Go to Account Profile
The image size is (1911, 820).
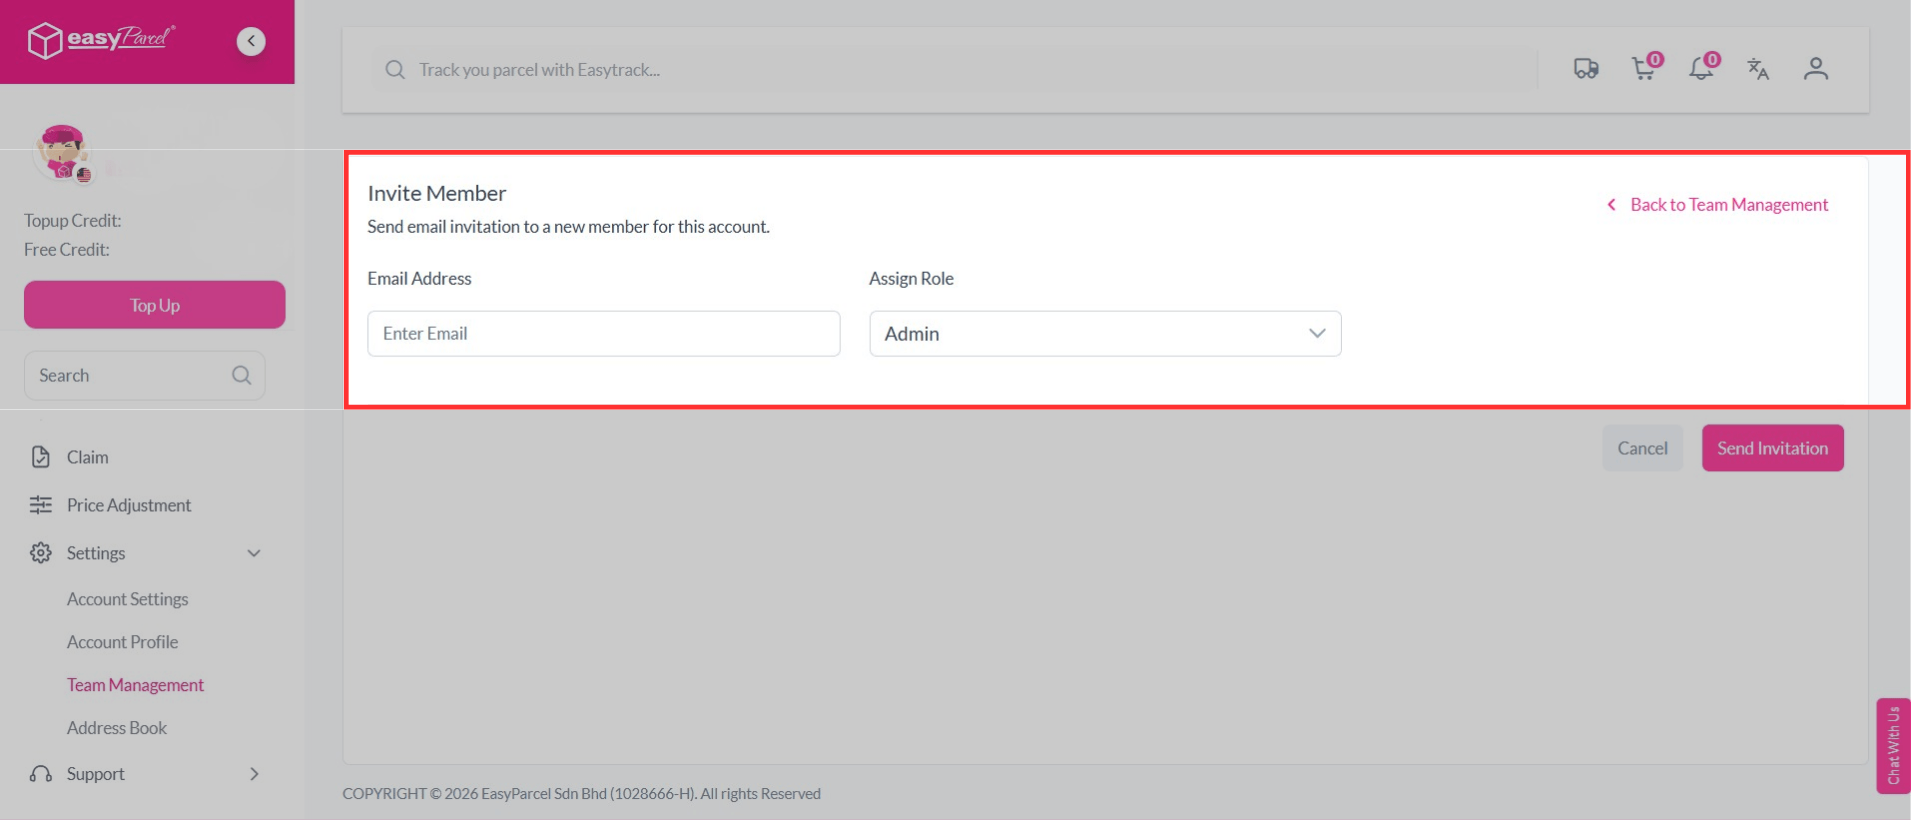(123, 642)
